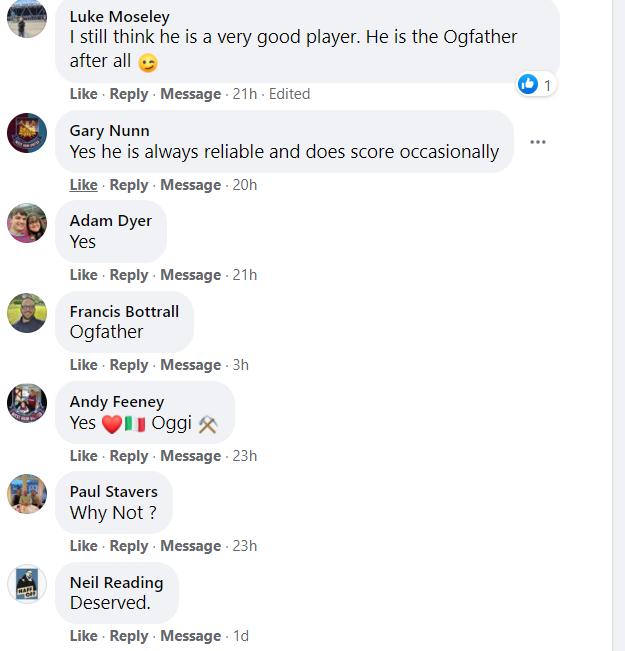Open Luke Moseley's profile picture
The width and height of the screenshot is (625, 651).
tap(27, 19)
